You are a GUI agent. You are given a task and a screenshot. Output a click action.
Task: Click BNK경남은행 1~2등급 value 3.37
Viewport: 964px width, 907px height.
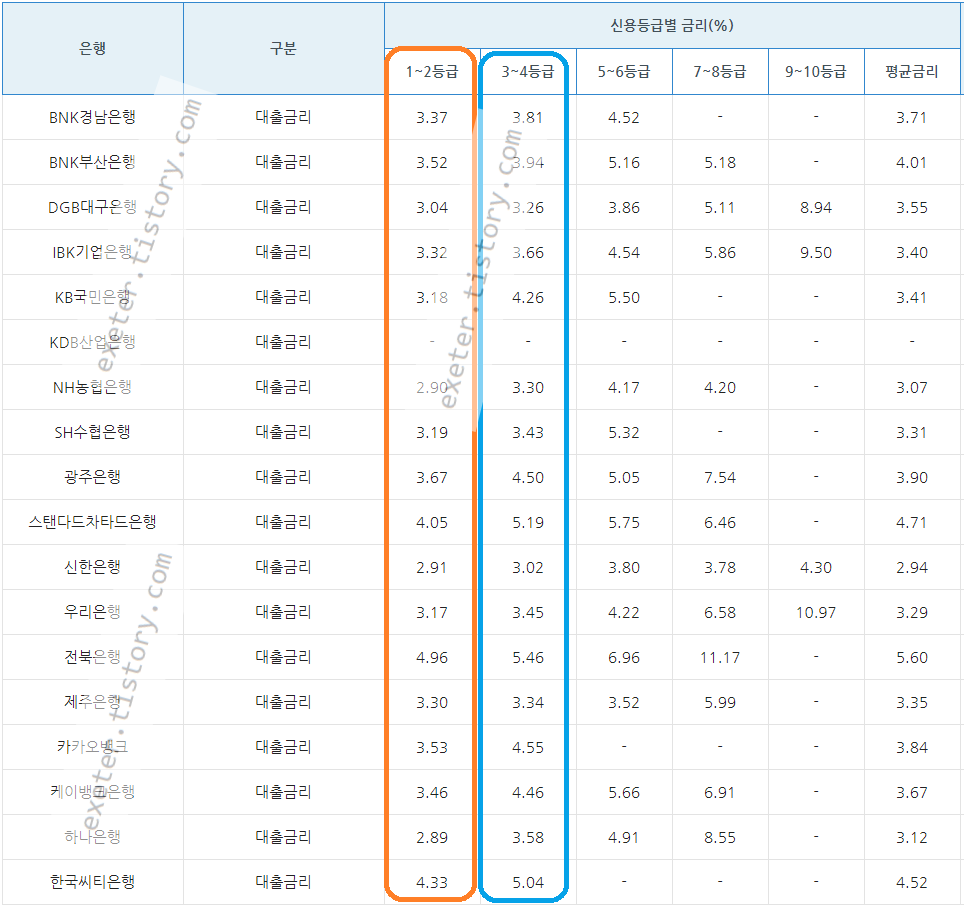click(432, 117)
